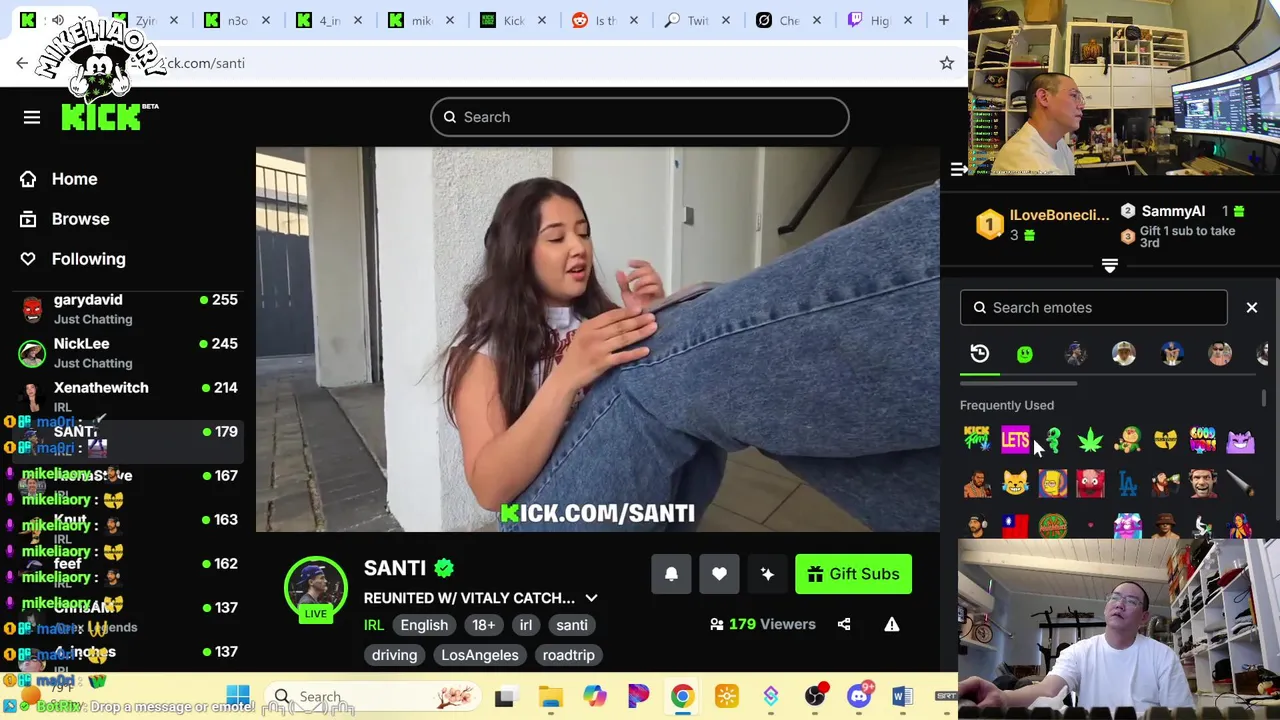1280x720 pixels.
Task: Open NickLee channel in sidebar
Action: [128, 353]
